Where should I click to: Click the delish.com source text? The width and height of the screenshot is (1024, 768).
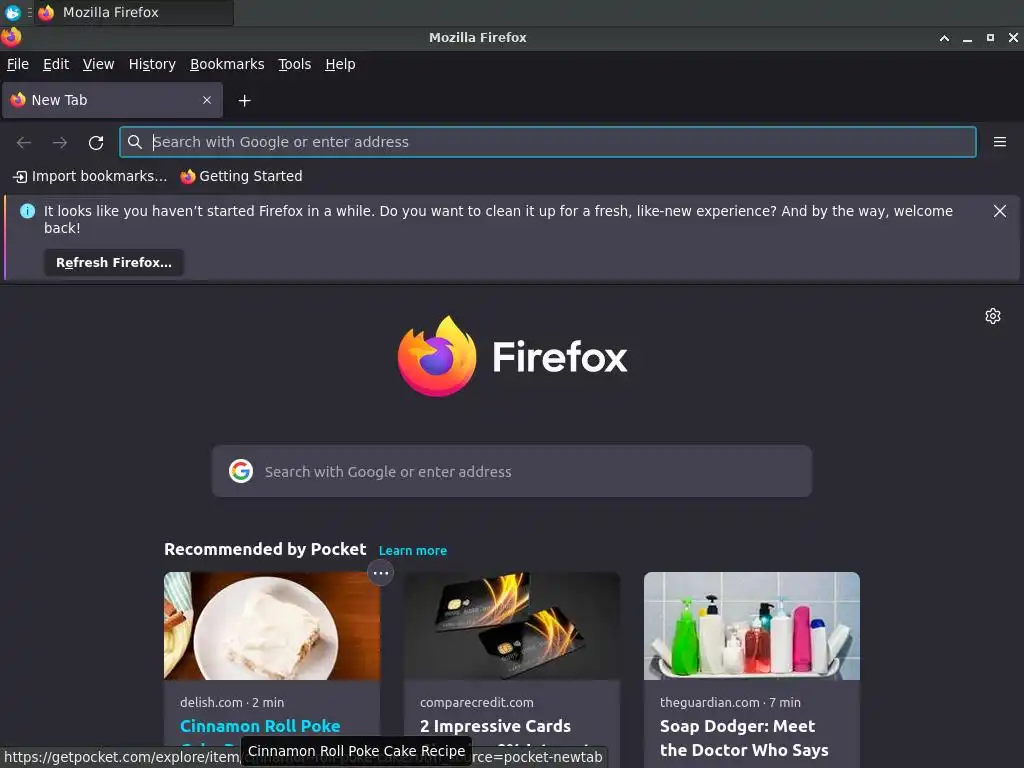click(x=211, y=703)
